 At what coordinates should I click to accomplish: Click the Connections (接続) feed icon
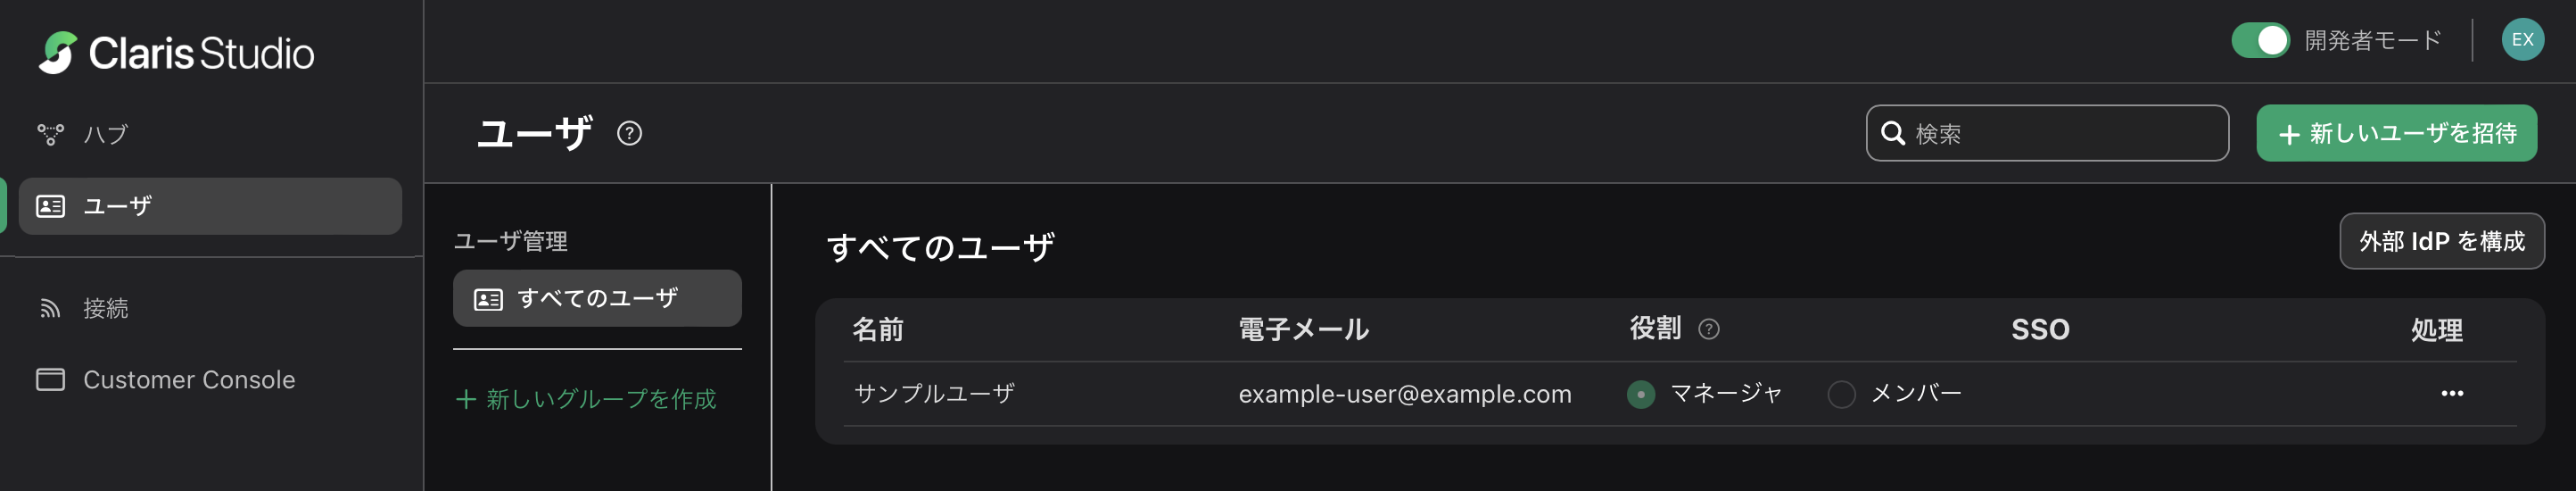point(50,308)
